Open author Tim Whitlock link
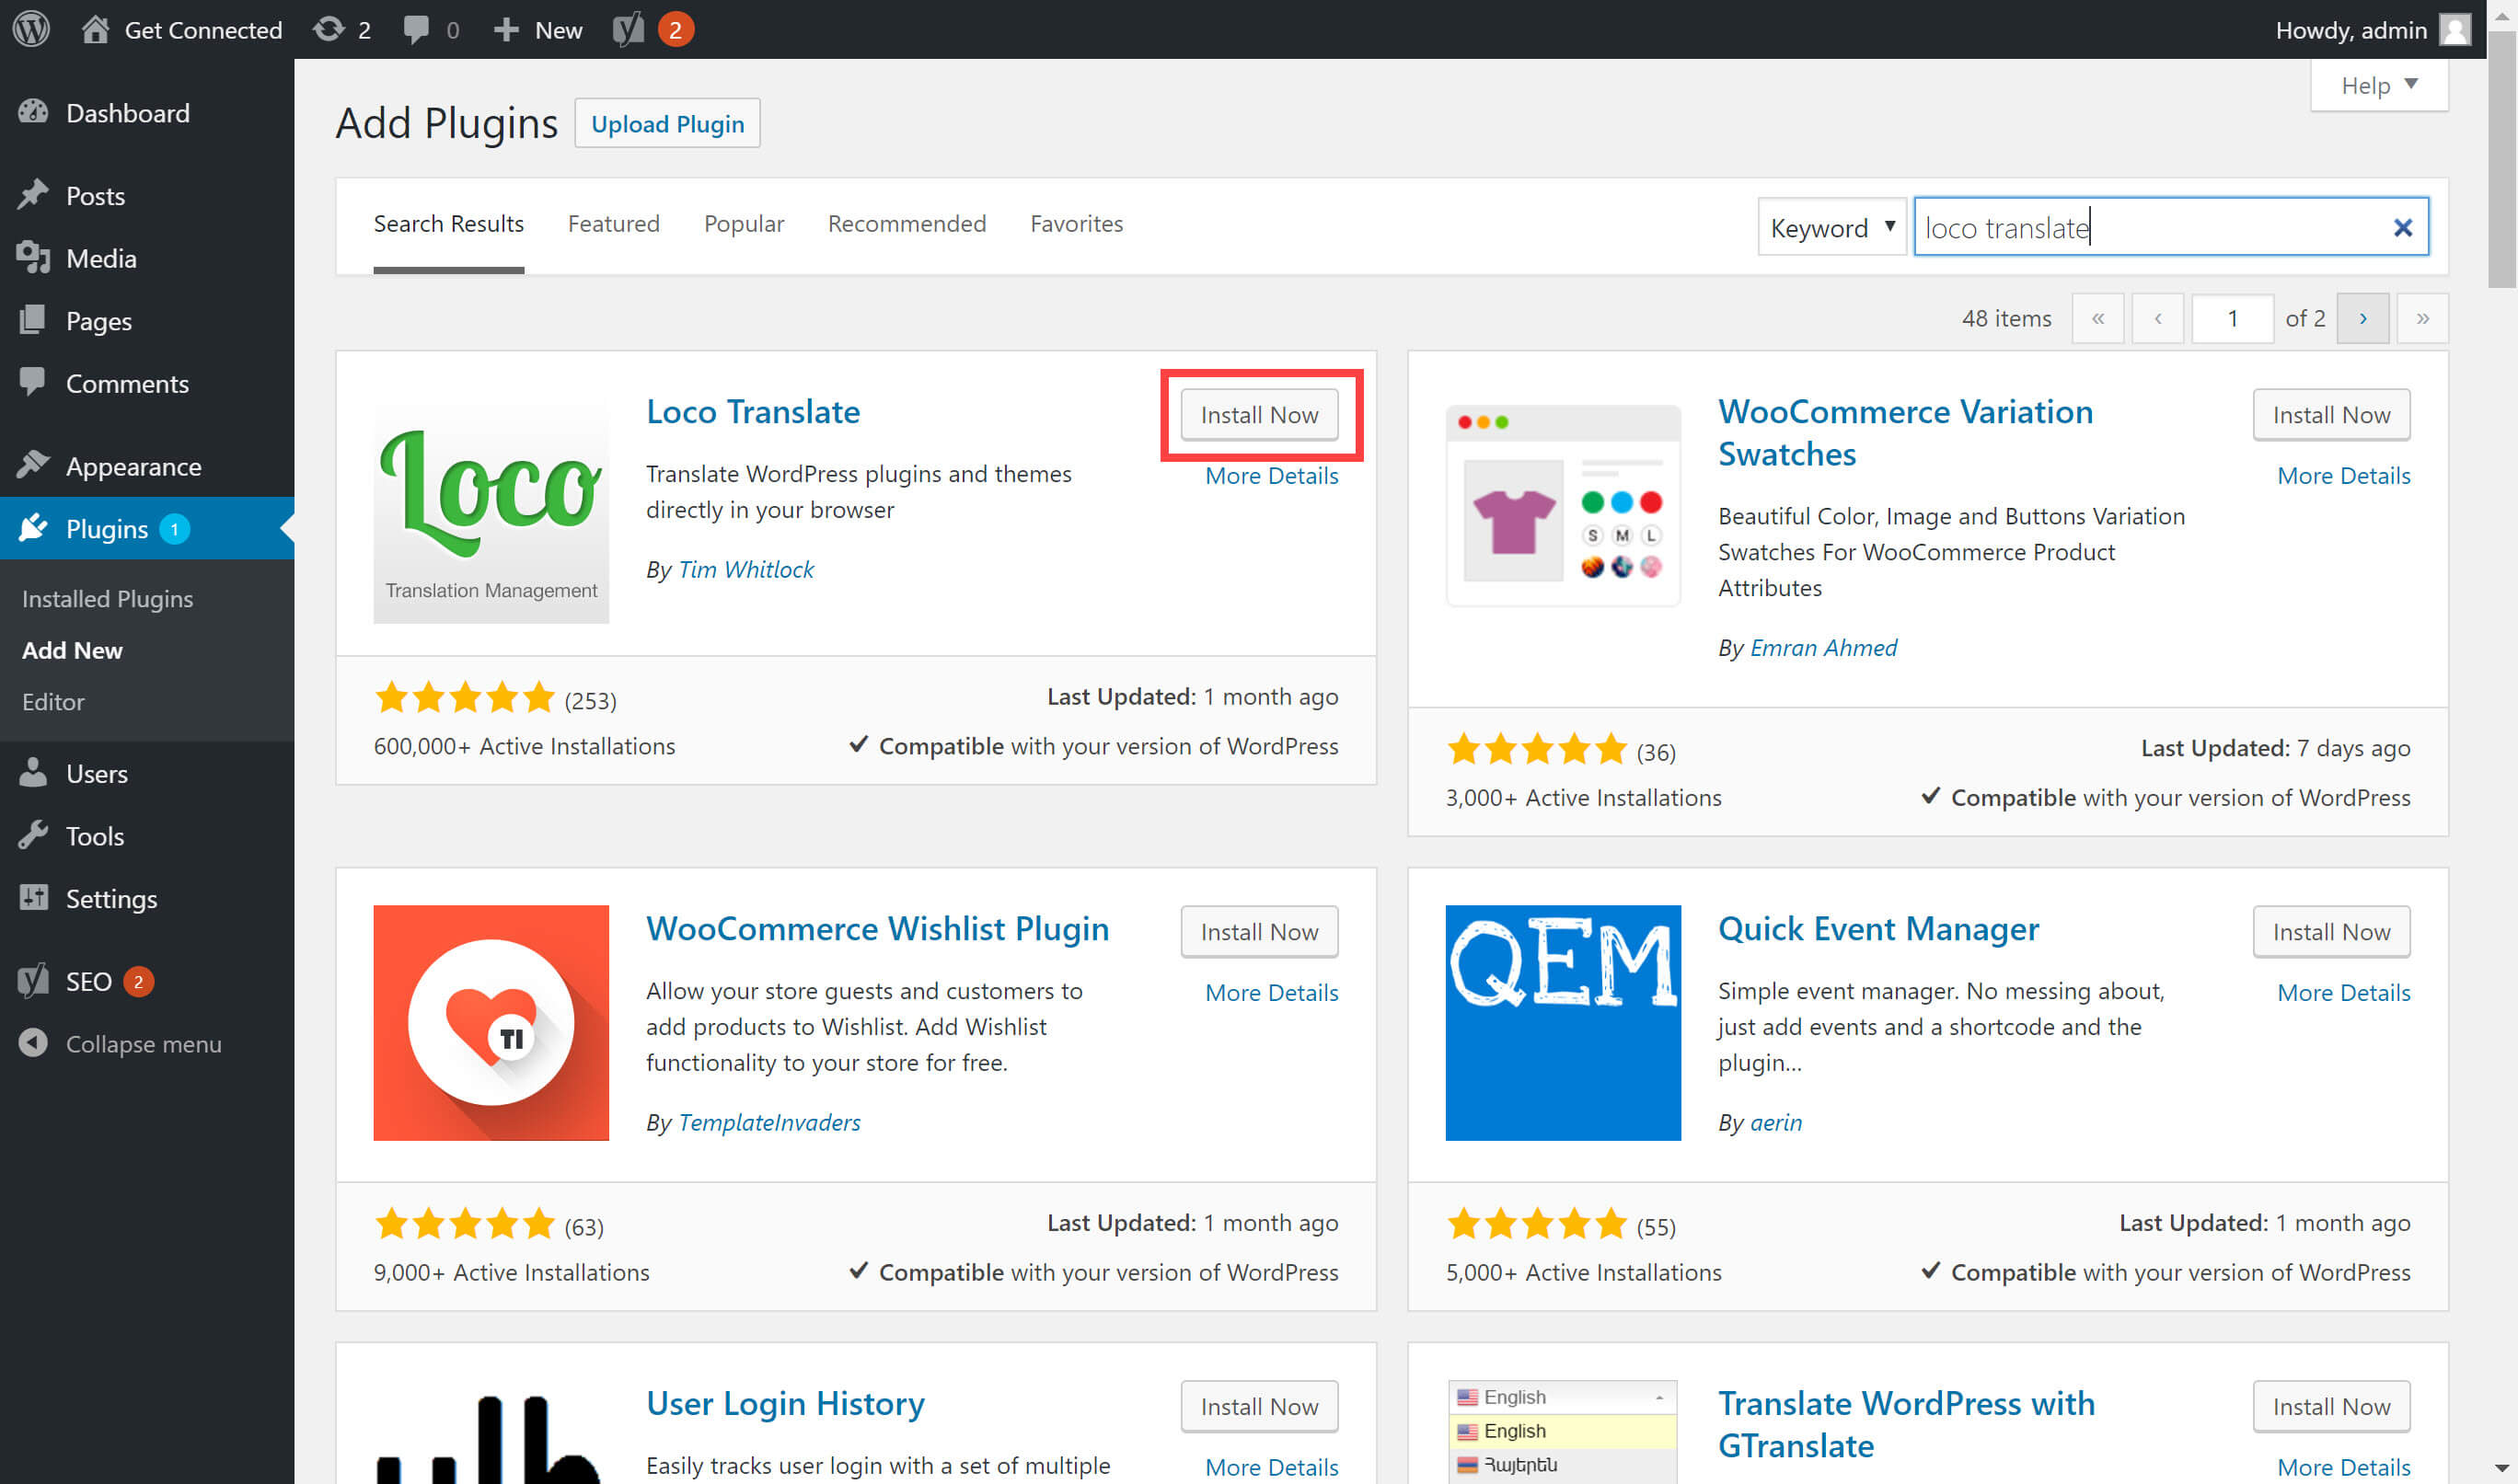Screen dimensions: 2518x1484 [x=746, y=569]
